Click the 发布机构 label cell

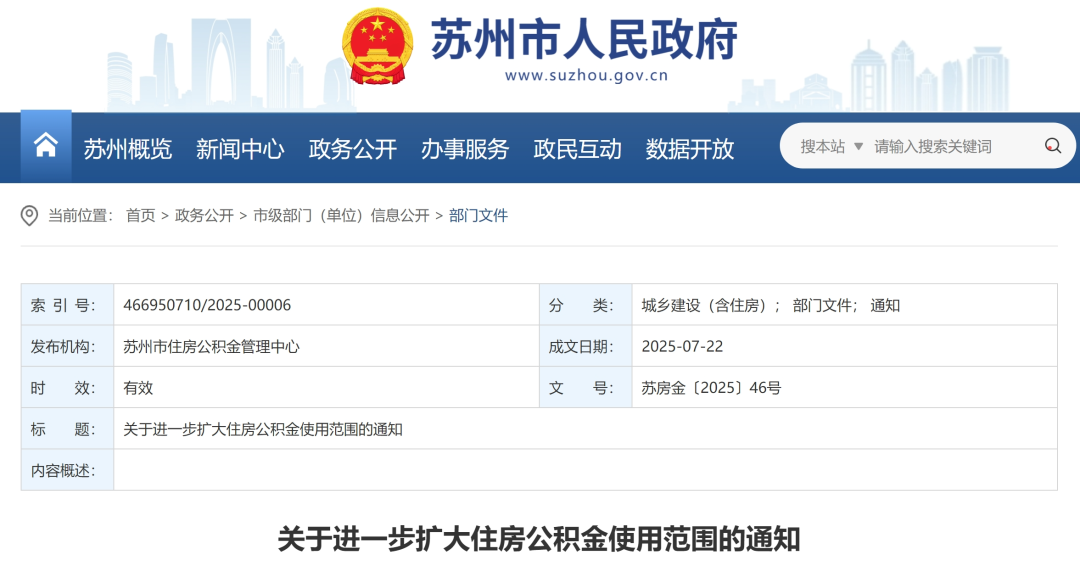coord(68,346)
